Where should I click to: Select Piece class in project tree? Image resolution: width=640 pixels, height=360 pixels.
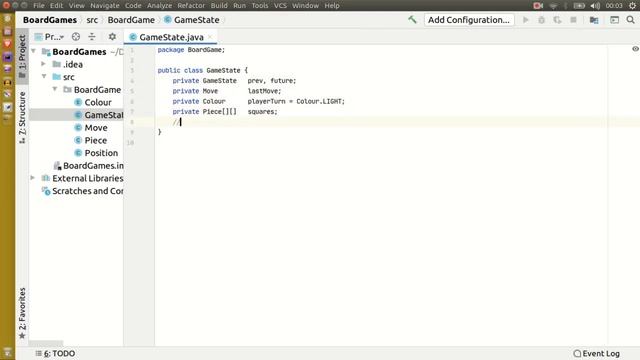96,140
